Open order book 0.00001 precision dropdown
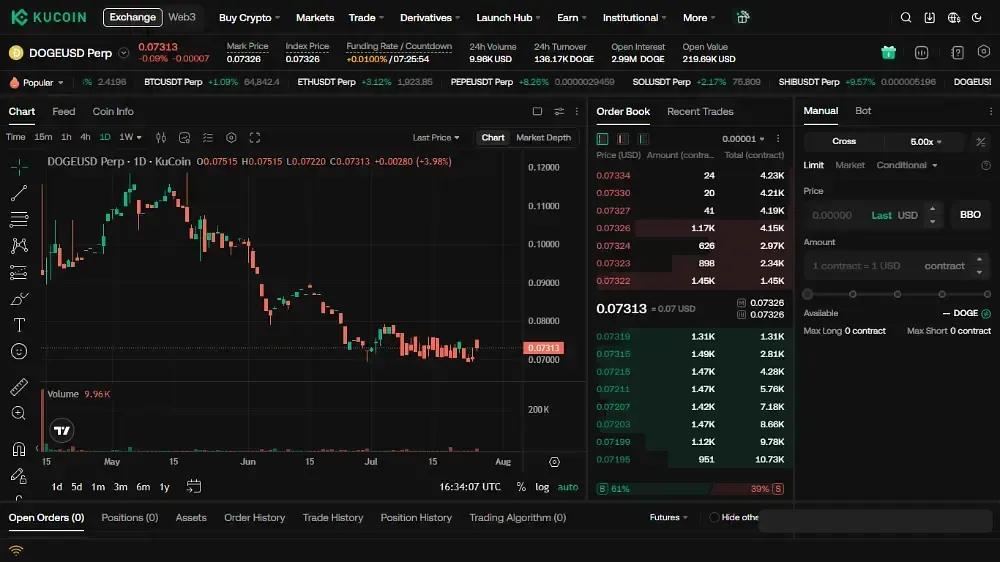This screenshot has width=1000, height=562. click(743, 138)
